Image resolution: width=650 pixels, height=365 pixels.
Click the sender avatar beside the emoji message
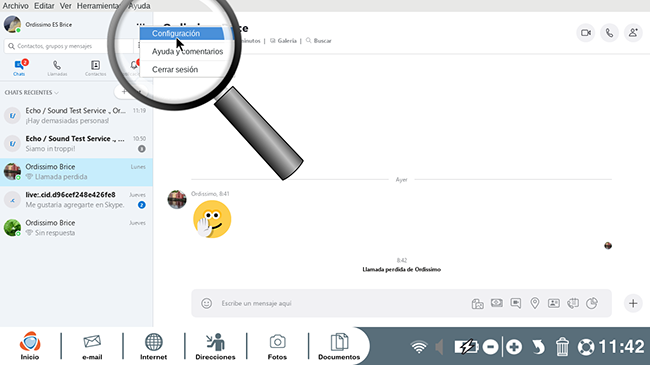177,200
